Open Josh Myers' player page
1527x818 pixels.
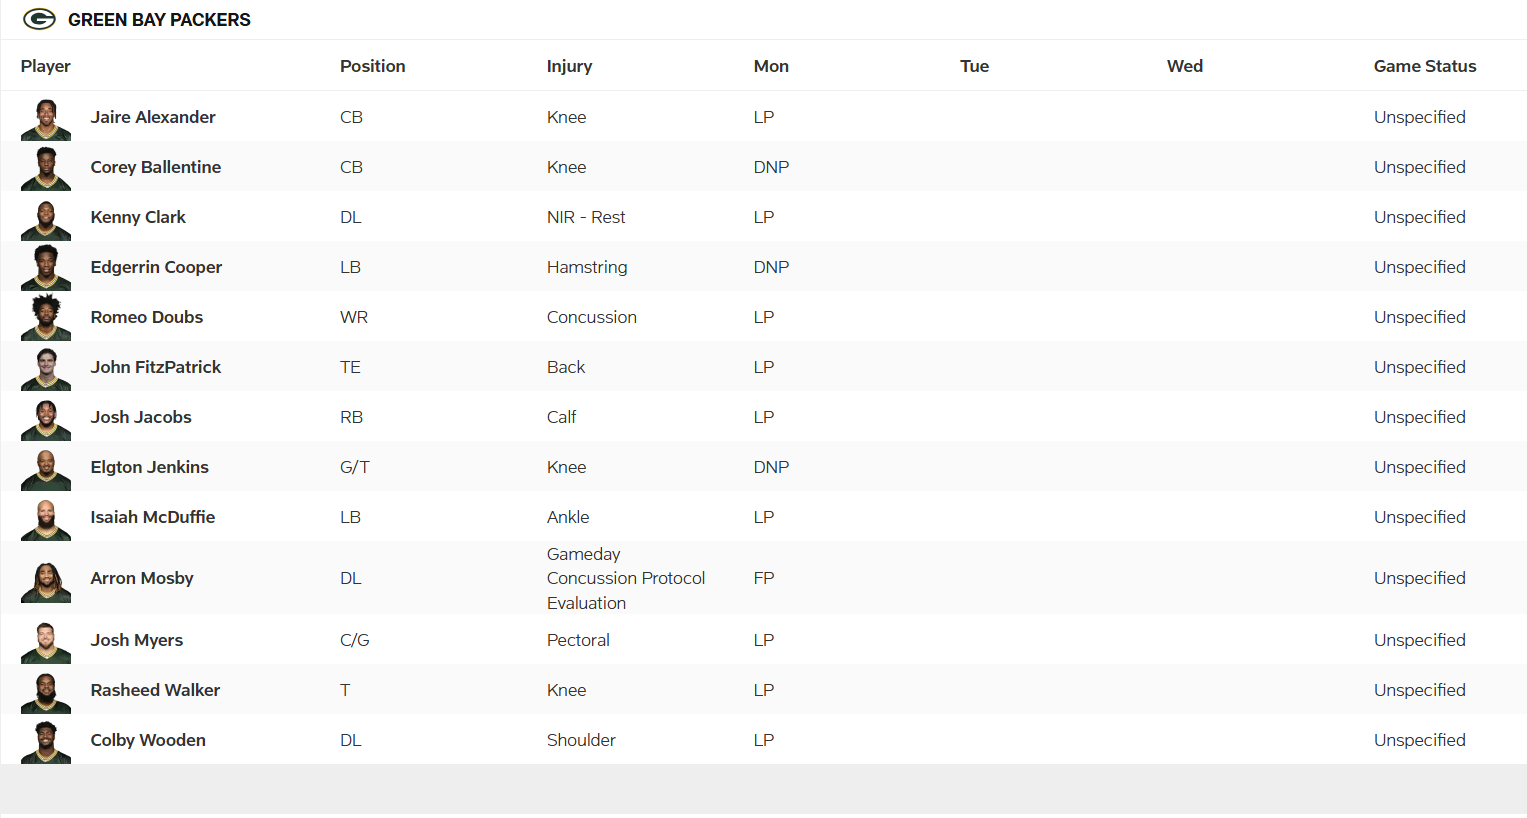click(x=137, y=640)
